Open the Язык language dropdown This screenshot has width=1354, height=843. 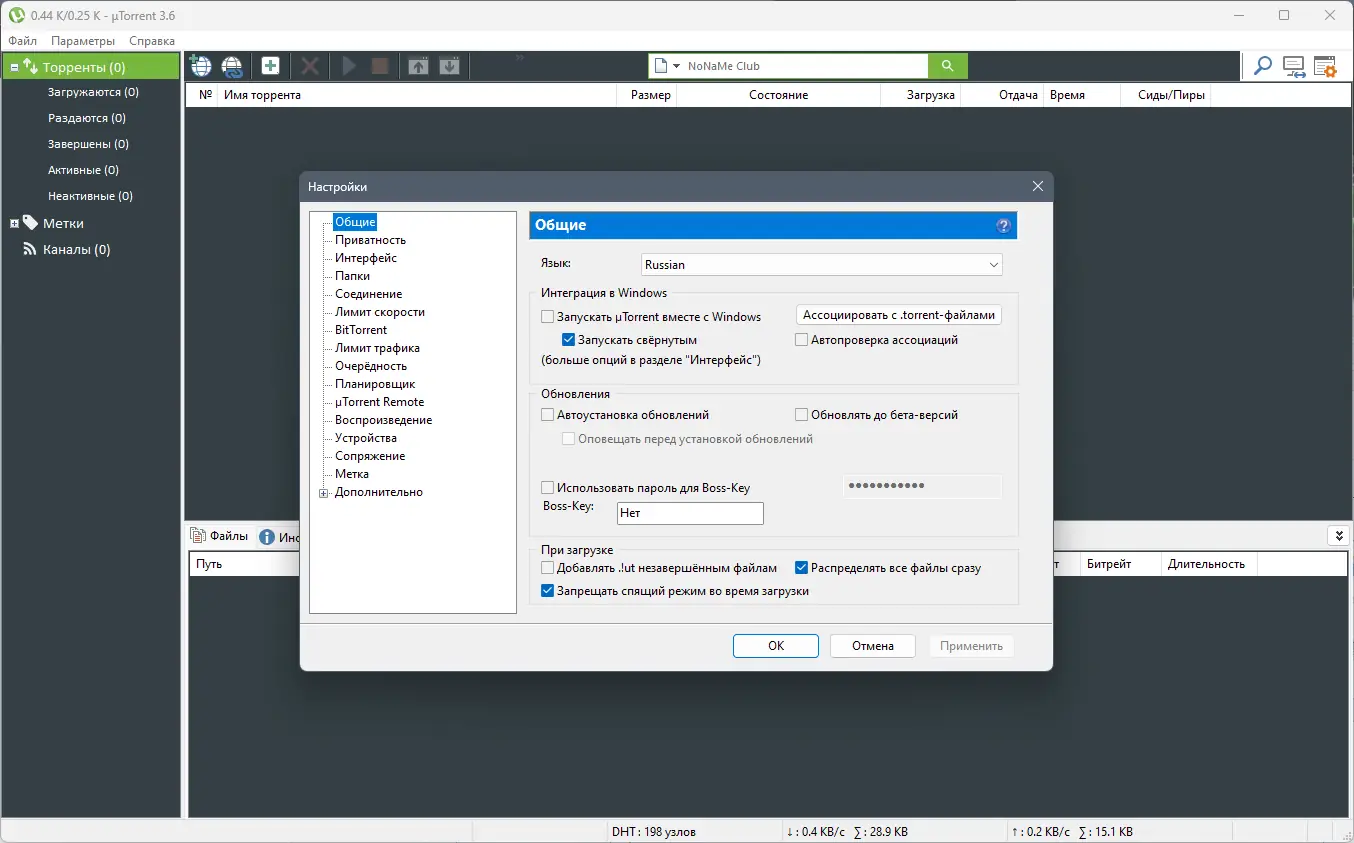(x=822, y=265)
